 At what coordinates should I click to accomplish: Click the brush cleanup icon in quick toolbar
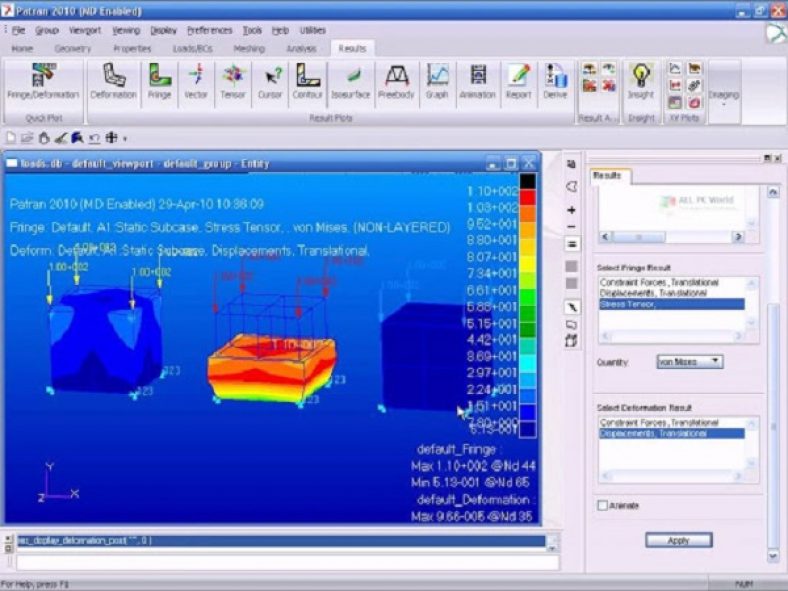pos(60,138)
